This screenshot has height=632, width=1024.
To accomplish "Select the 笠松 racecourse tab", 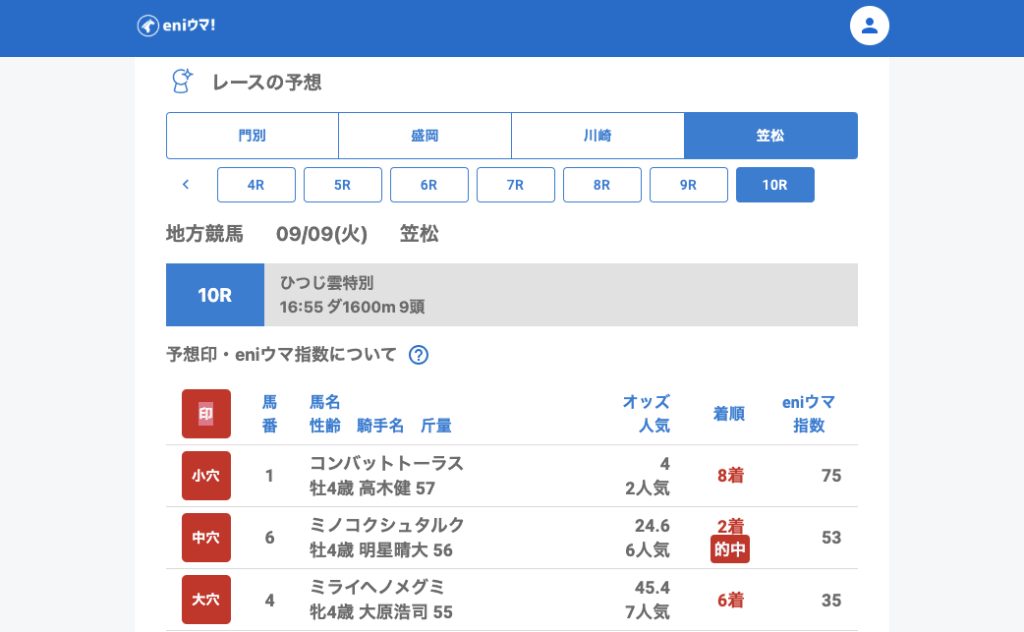I will 771,136.
